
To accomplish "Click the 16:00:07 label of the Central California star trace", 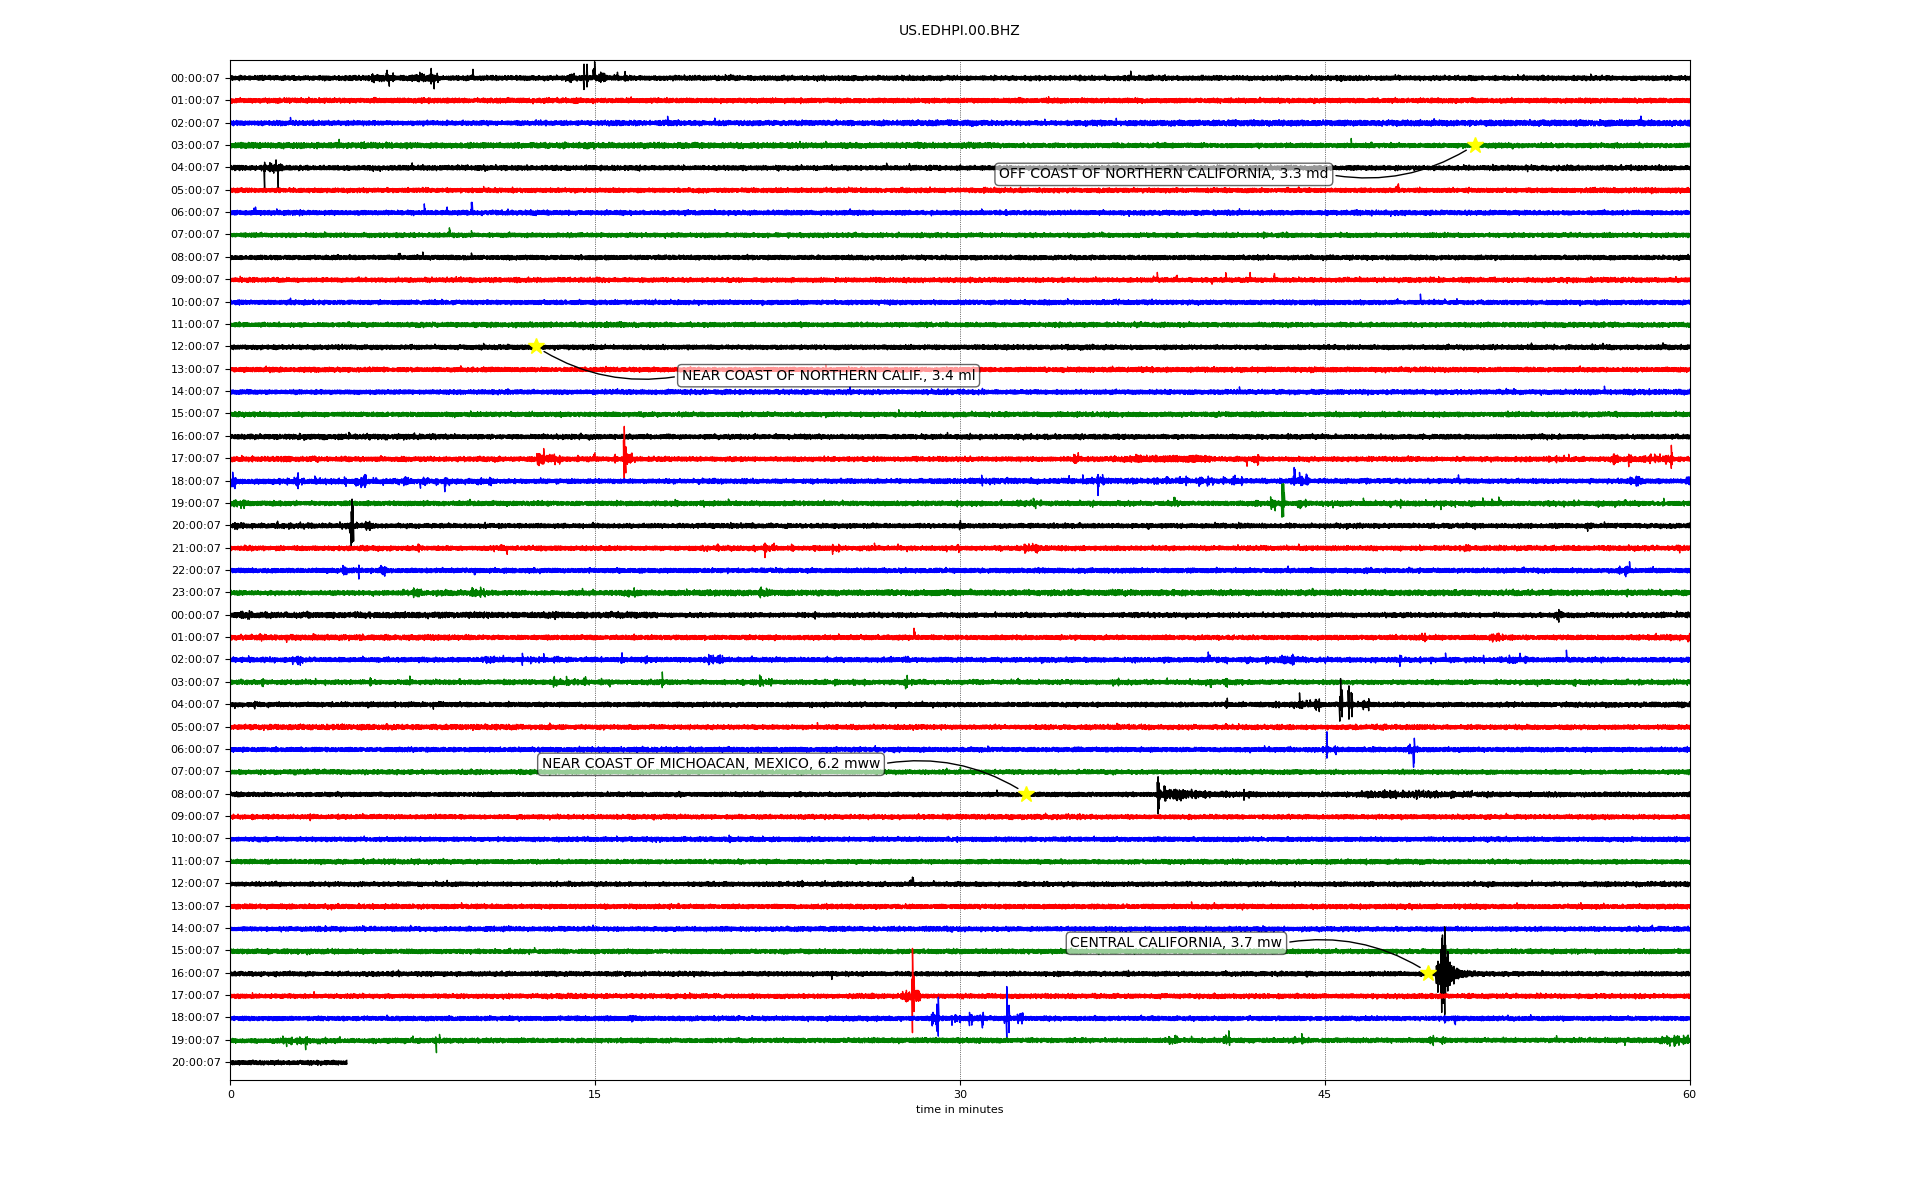I will coord(196,973).
